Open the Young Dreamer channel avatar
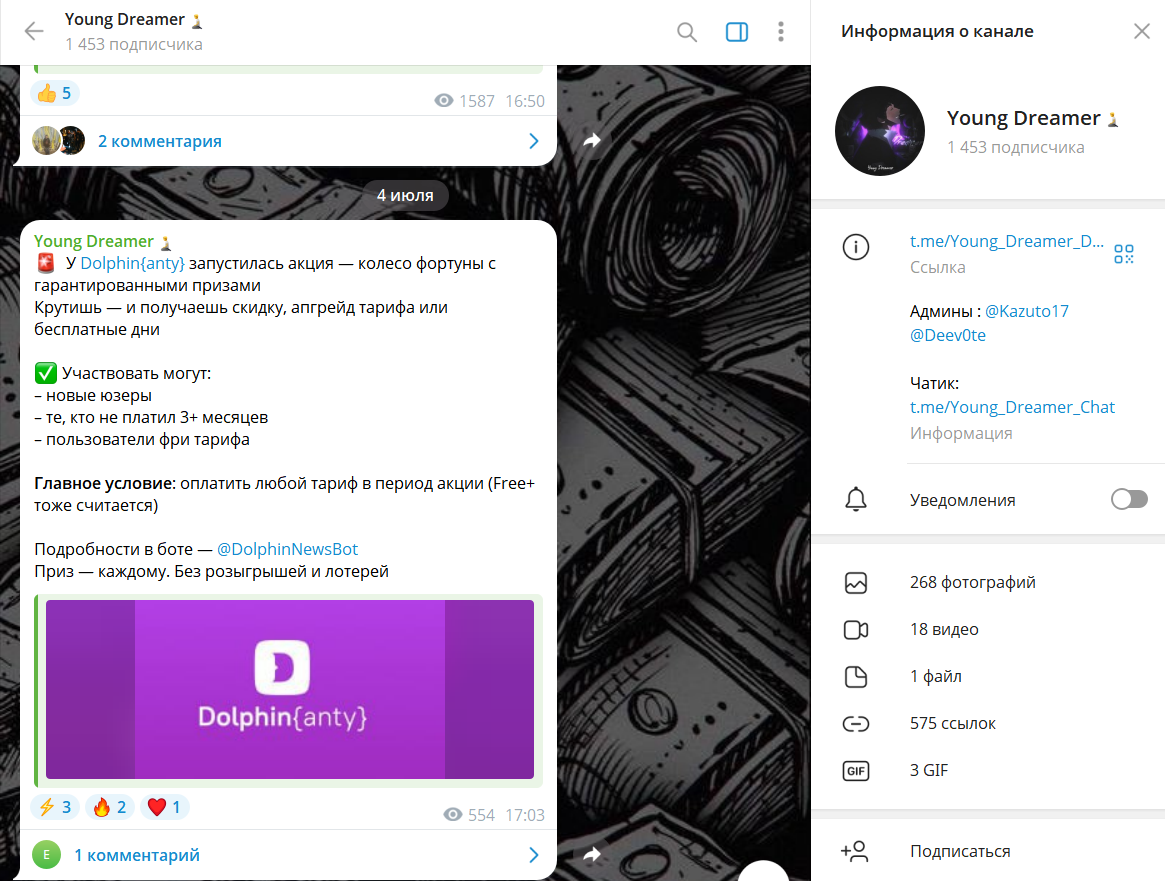The image size is (1165, 881). pos(880,131)
